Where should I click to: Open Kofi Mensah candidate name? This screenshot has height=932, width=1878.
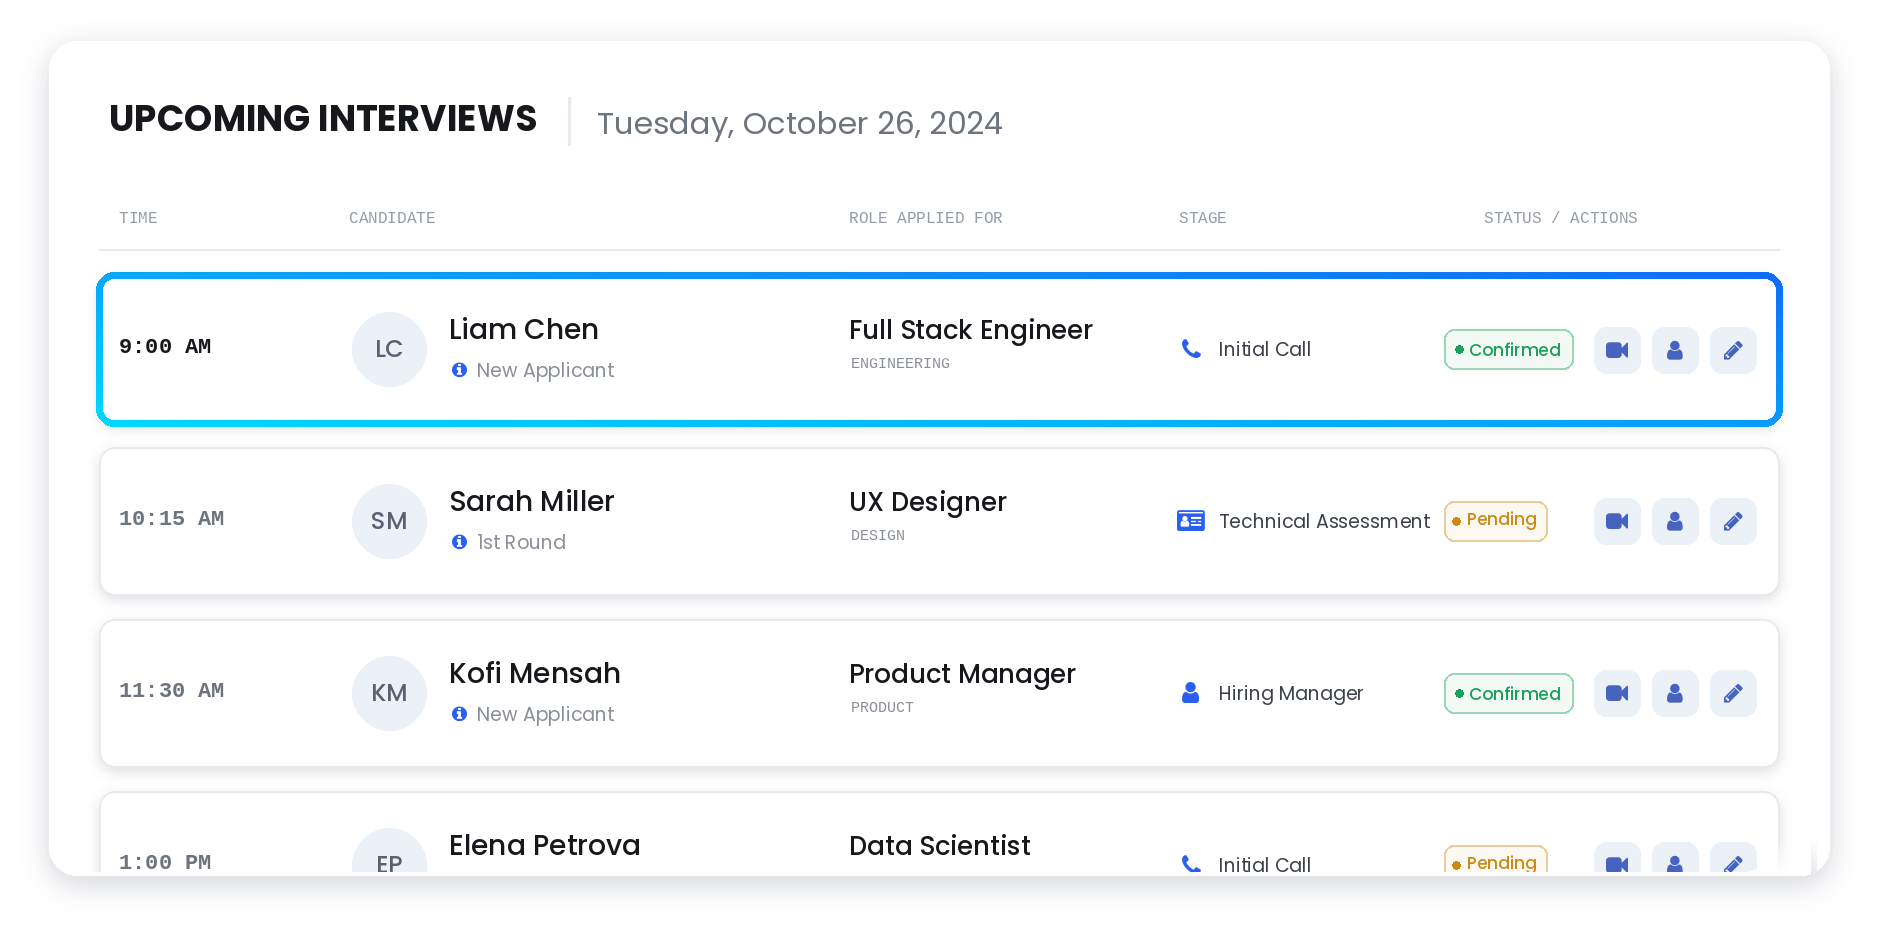pyautogui.click(x=535, y=673)
